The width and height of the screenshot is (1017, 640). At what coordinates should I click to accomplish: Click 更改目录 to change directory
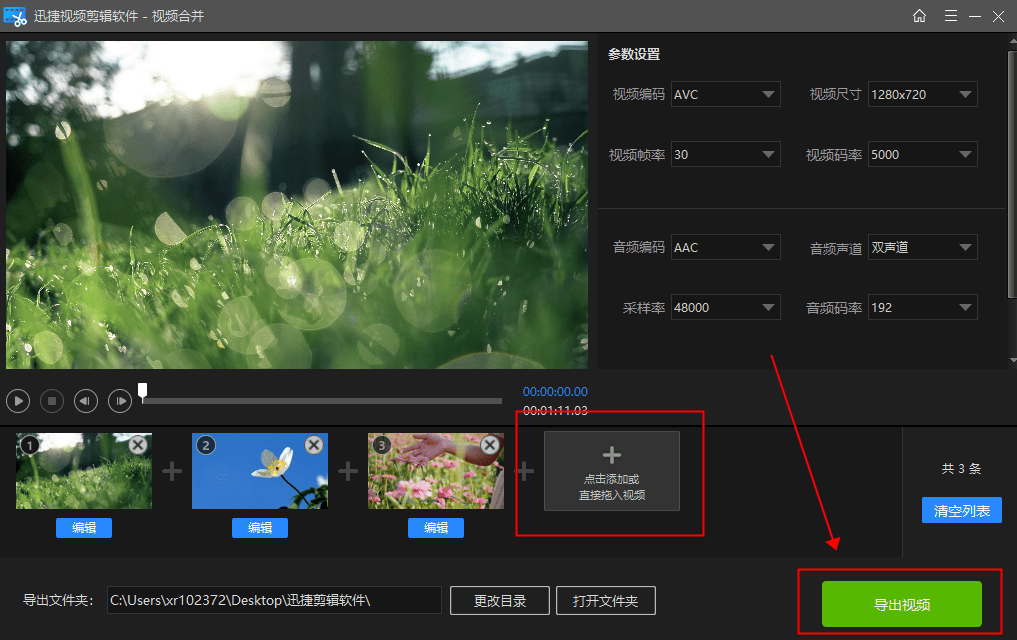(500, 600)
